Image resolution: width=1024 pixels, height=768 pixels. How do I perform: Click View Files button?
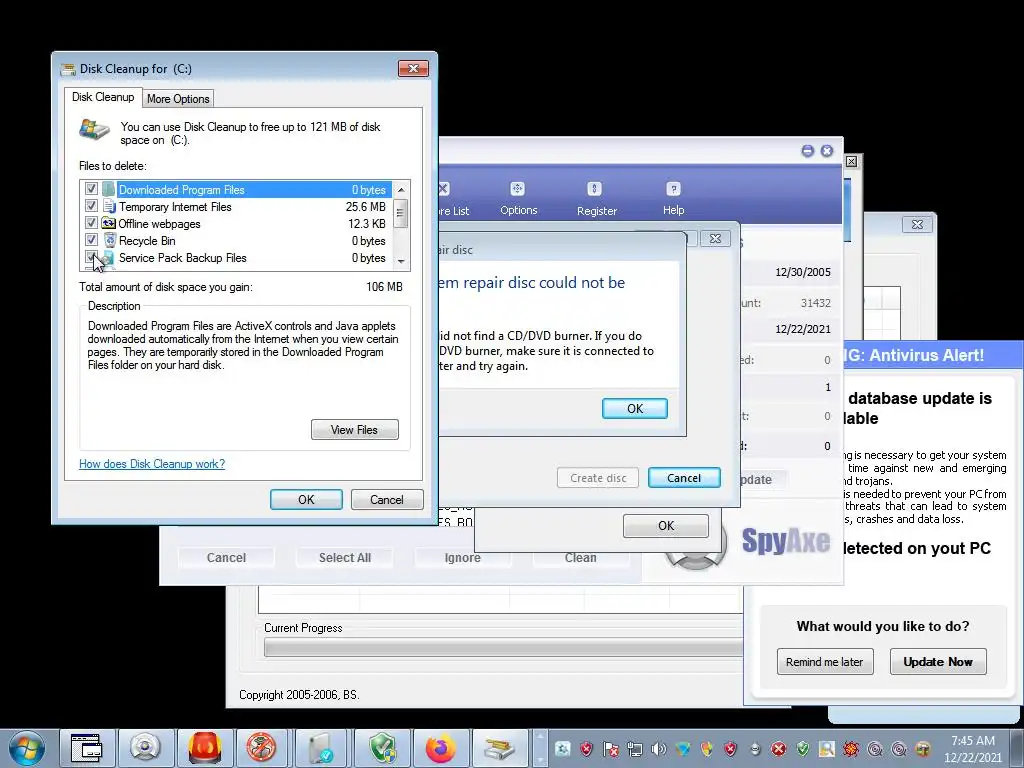click(x=355, y=430)
